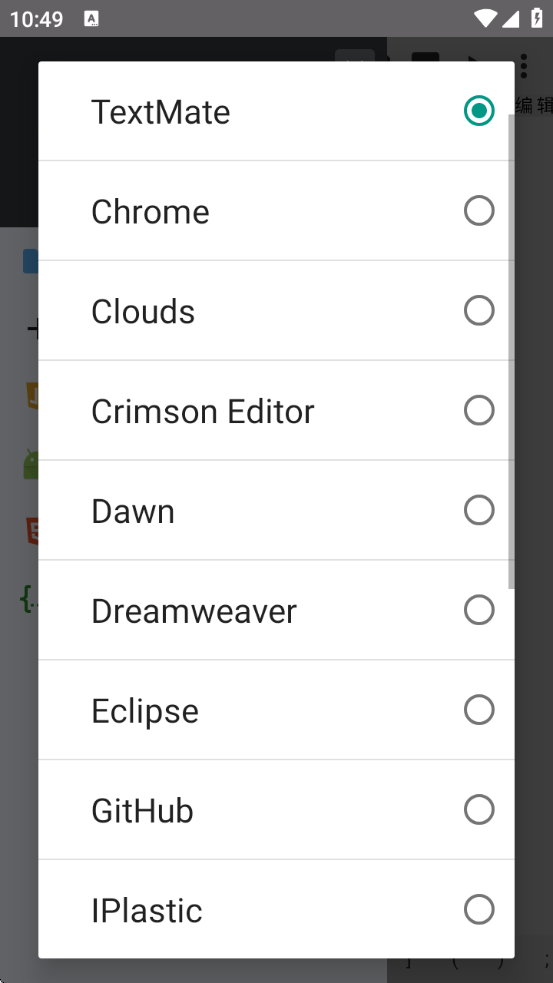Tap the keyboard indicator status icon
553x983 pixels.
click(92, 19)
